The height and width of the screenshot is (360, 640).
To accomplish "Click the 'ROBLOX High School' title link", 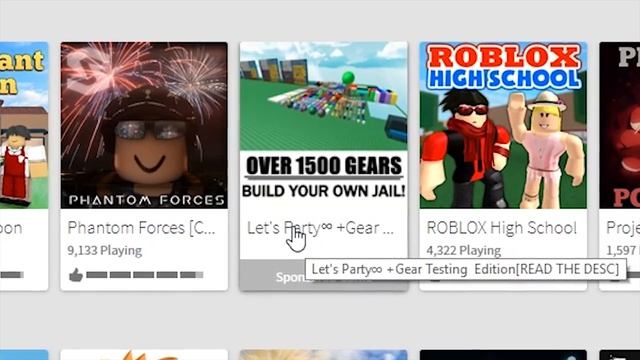I will (x=502, y=228).
